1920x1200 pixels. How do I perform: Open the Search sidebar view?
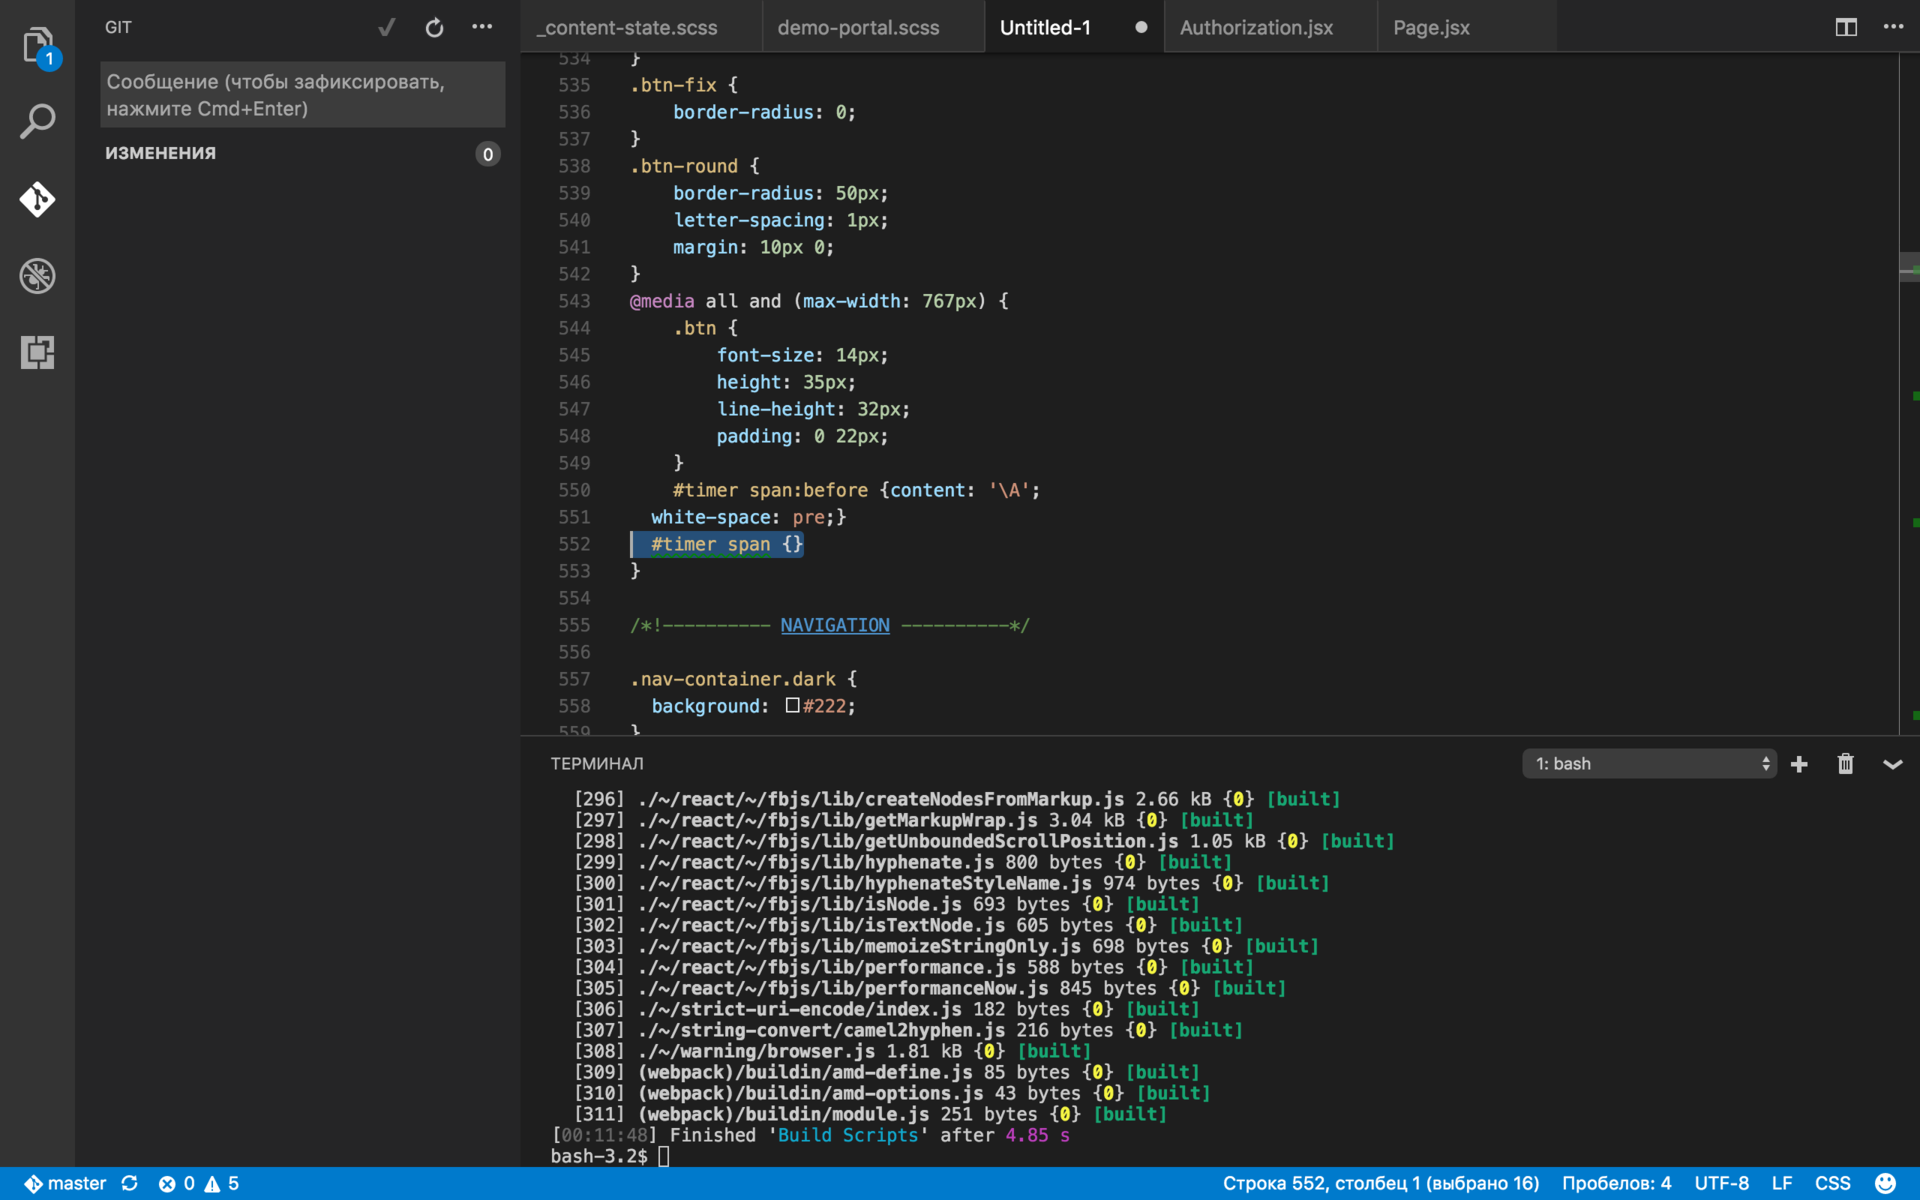coord(38,121)
